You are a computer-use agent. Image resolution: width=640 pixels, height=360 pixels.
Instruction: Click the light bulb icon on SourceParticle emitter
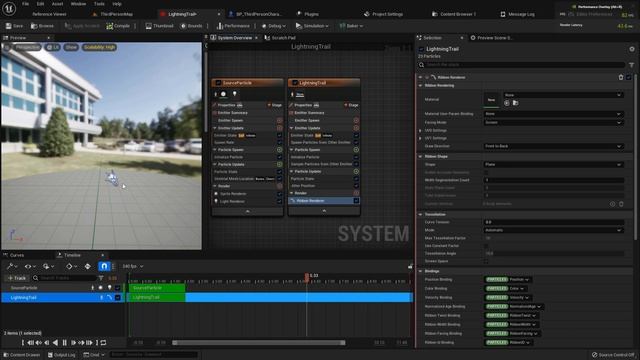point(234,94)
